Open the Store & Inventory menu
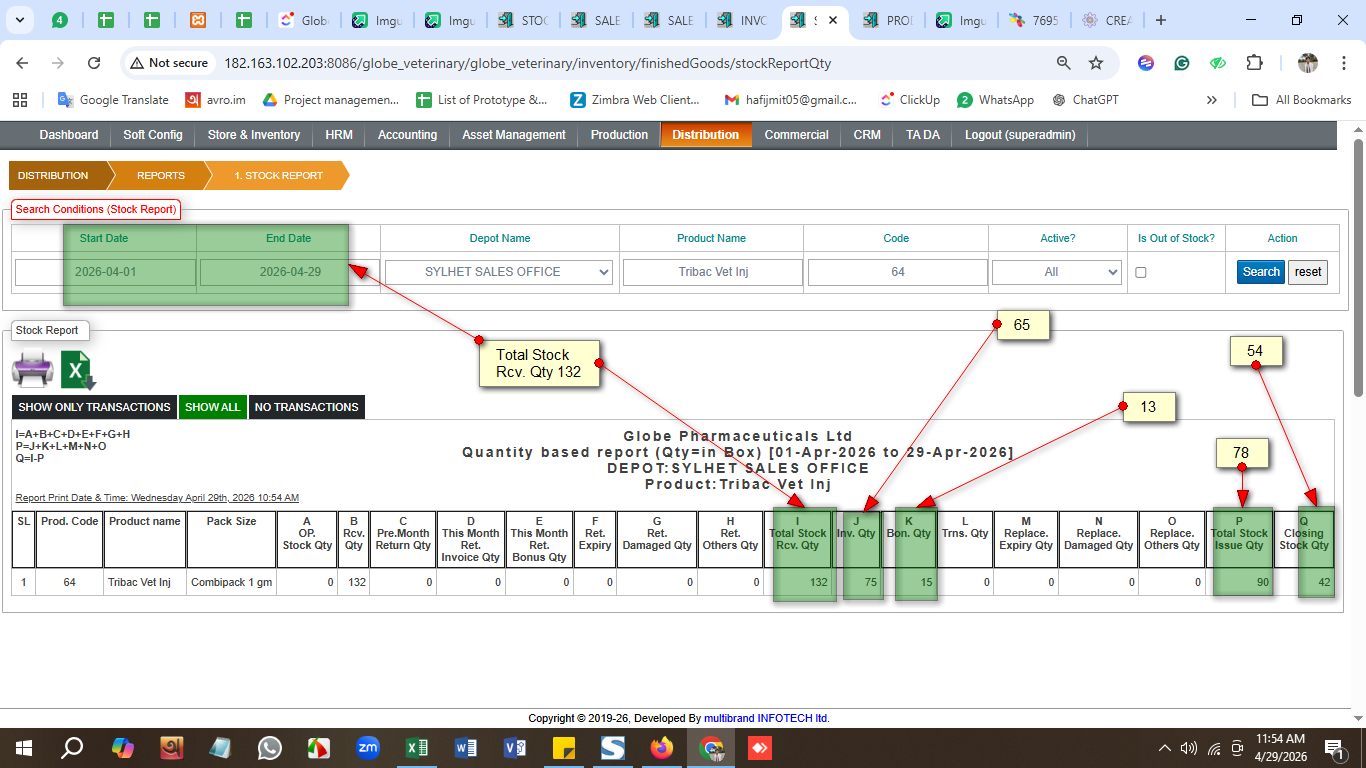Viewport: 1366px width, 768px height. (x=254, y=135)
